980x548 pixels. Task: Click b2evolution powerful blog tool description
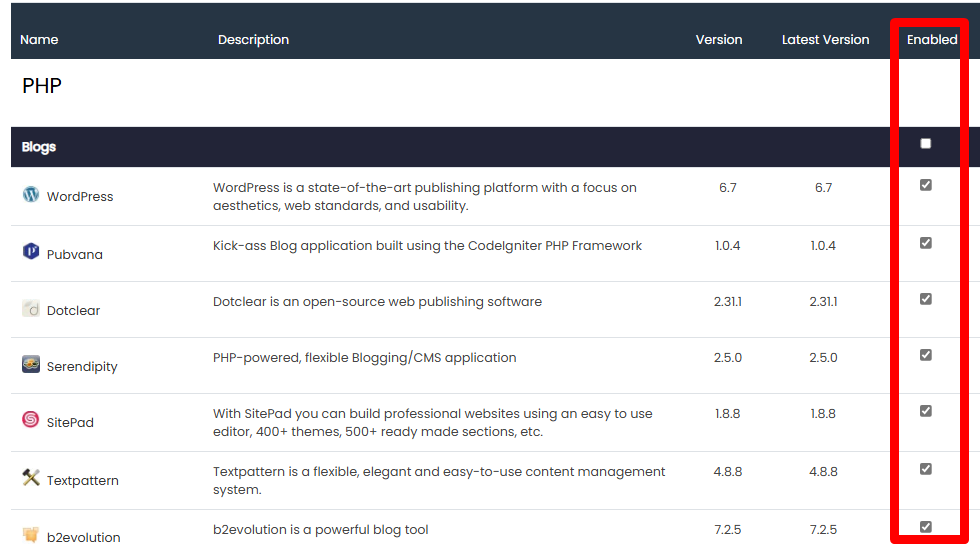[x=321, y=529]
